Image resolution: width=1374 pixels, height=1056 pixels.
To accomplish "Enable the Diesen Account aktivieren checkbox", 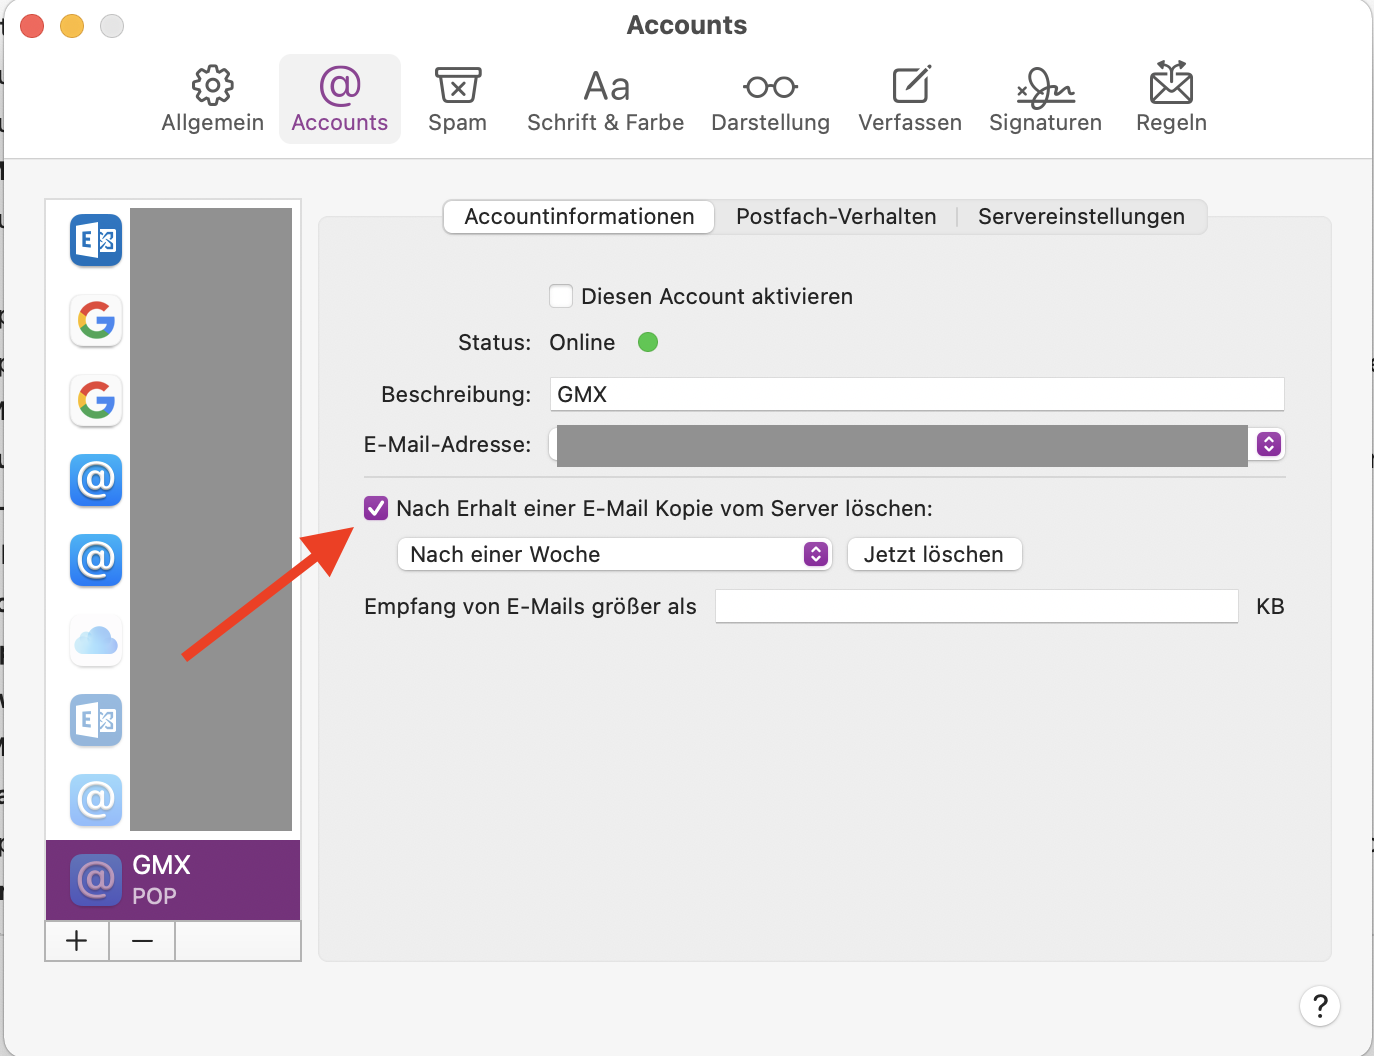I will 561,296.
